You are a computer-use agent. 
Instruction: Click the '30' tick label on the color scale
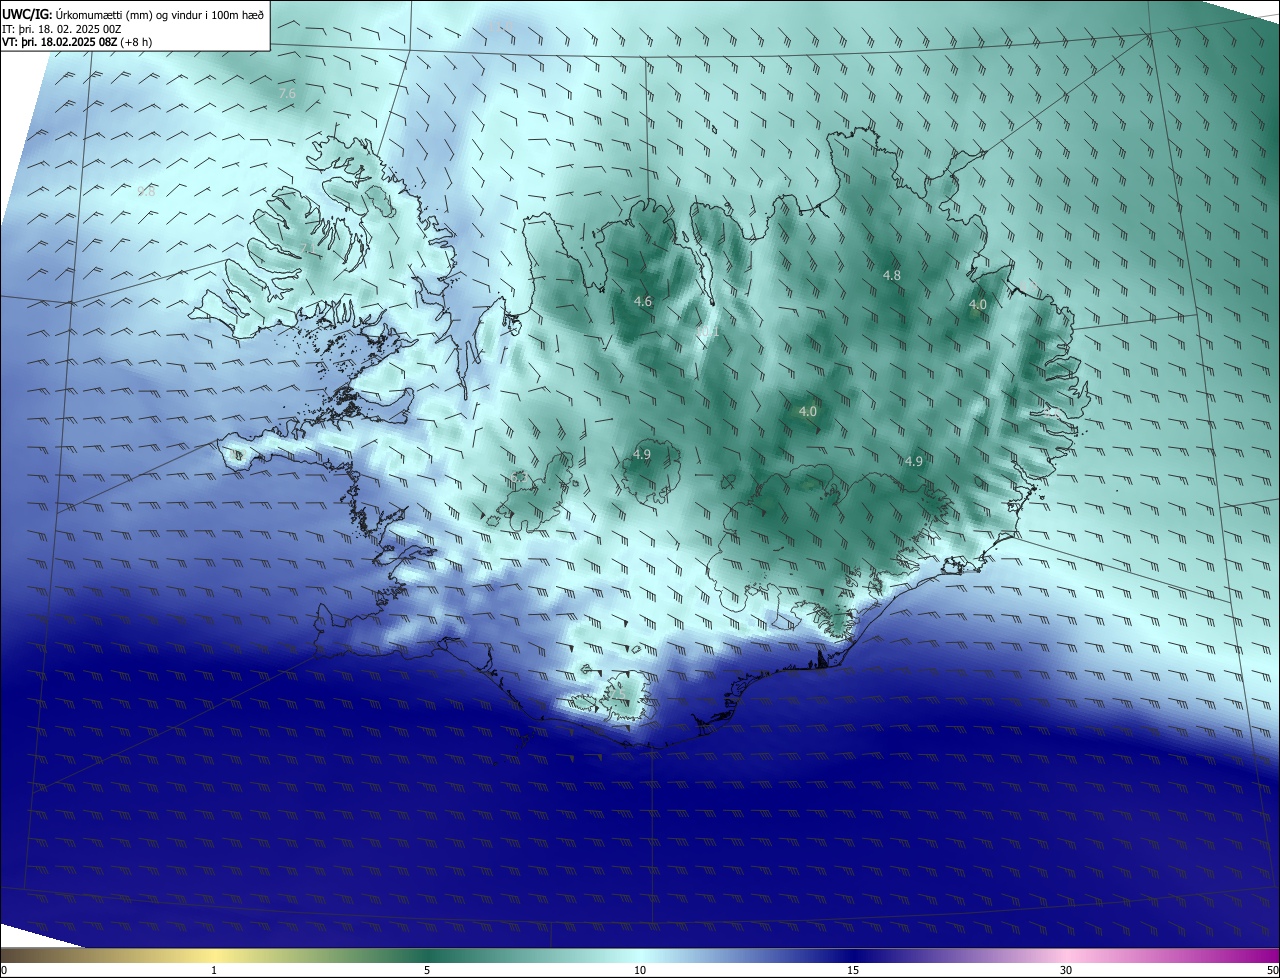click(1066, 970)
